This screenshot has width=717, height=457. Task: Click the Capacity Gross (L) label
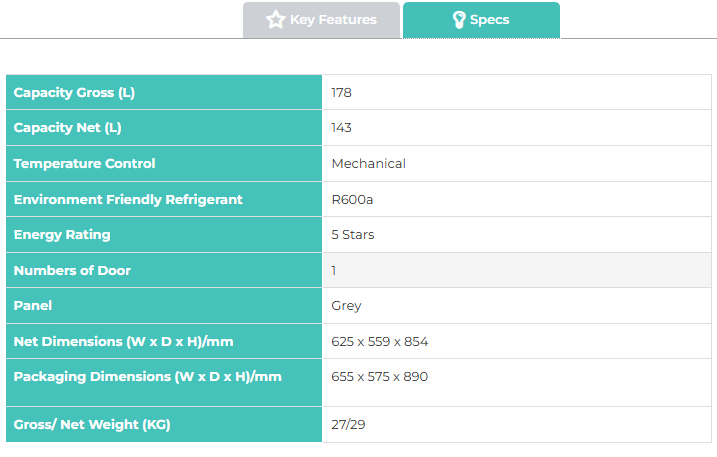coord(74,93)
